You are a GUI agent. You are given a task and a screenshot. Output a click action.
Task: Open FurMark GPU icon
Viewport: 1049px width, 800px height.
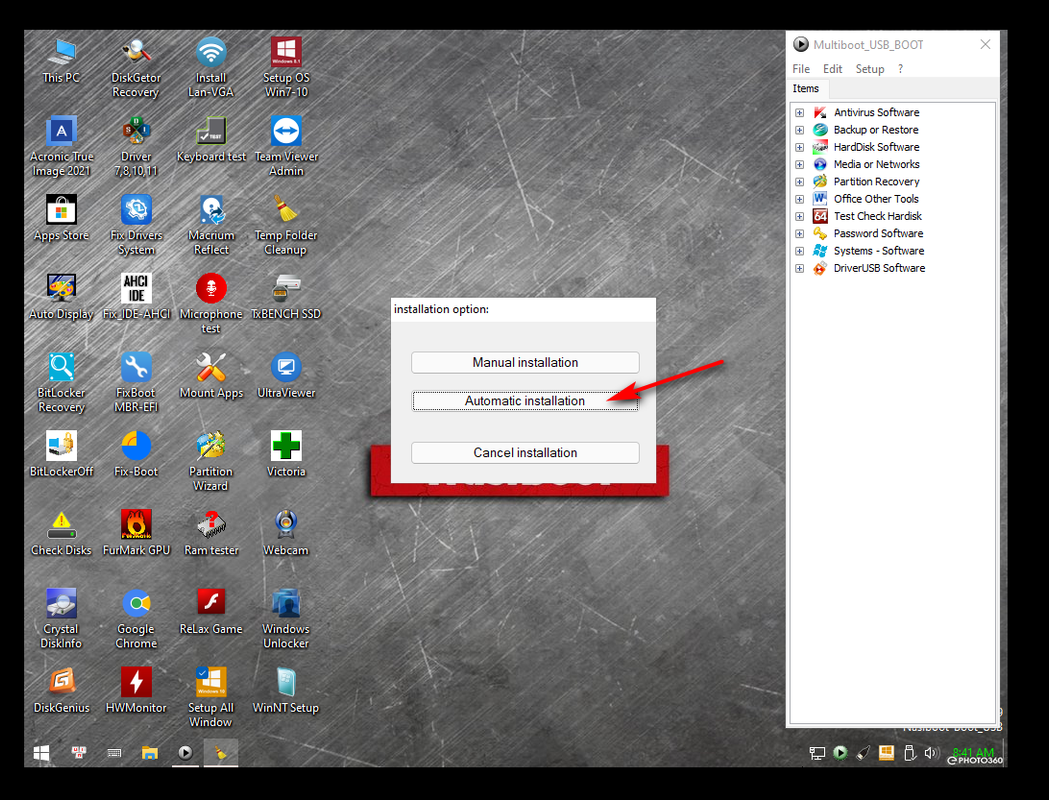point(136,533)
